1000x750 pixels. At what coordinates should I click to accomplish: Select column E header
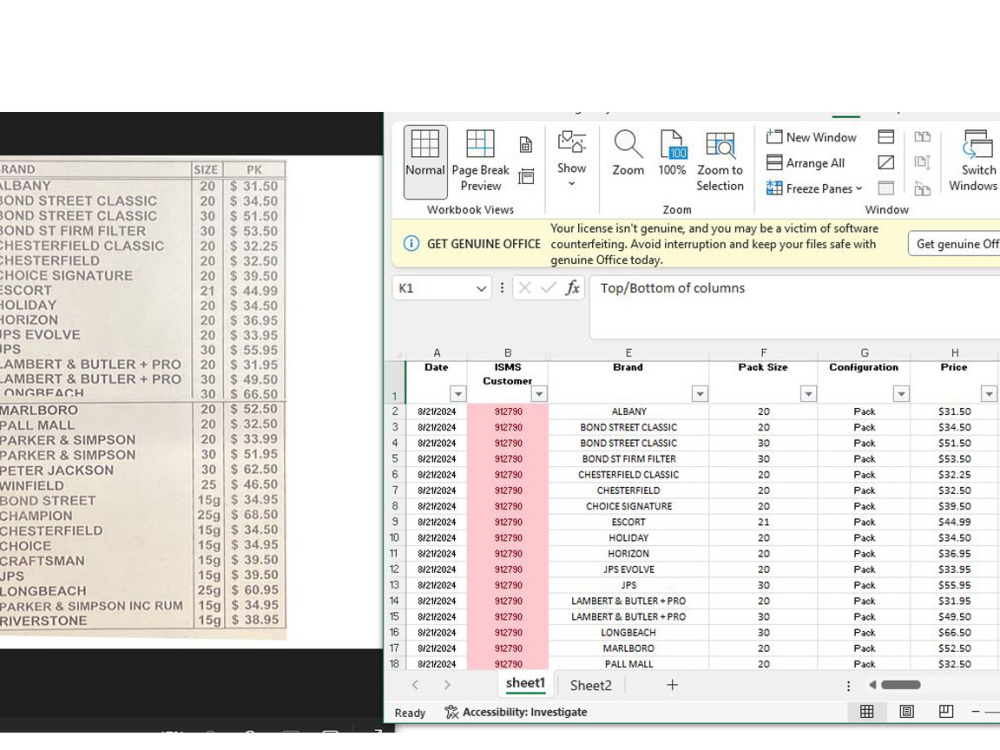[628, 353]
